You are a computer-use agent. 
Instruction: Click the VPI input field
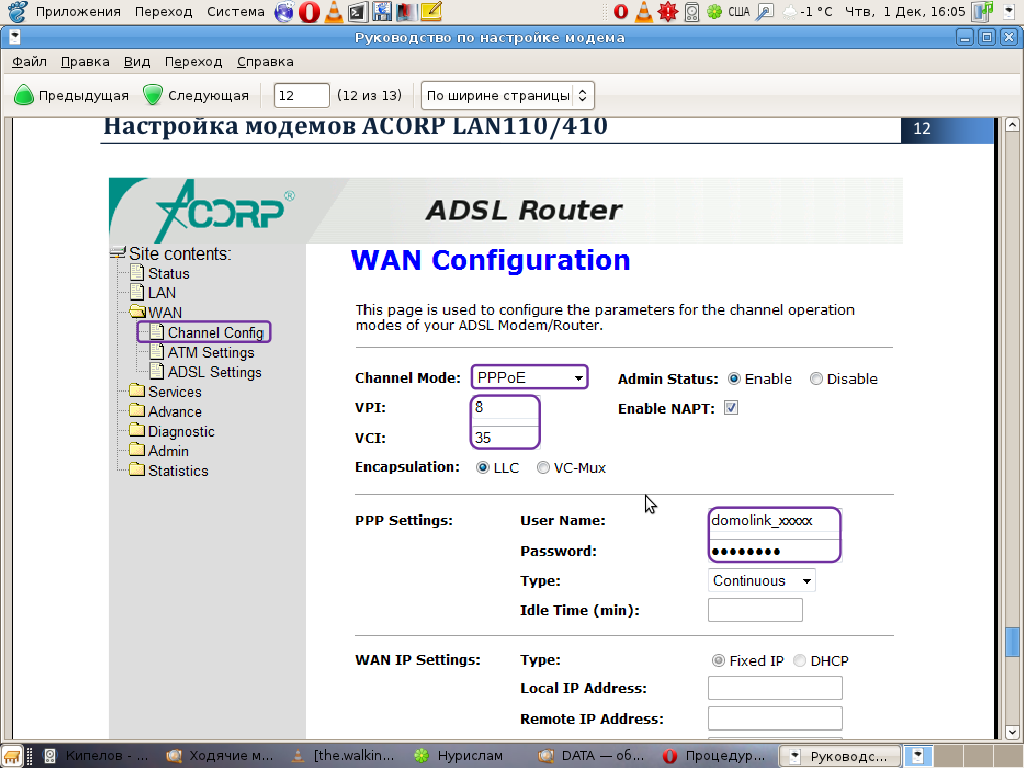[505, 407]
